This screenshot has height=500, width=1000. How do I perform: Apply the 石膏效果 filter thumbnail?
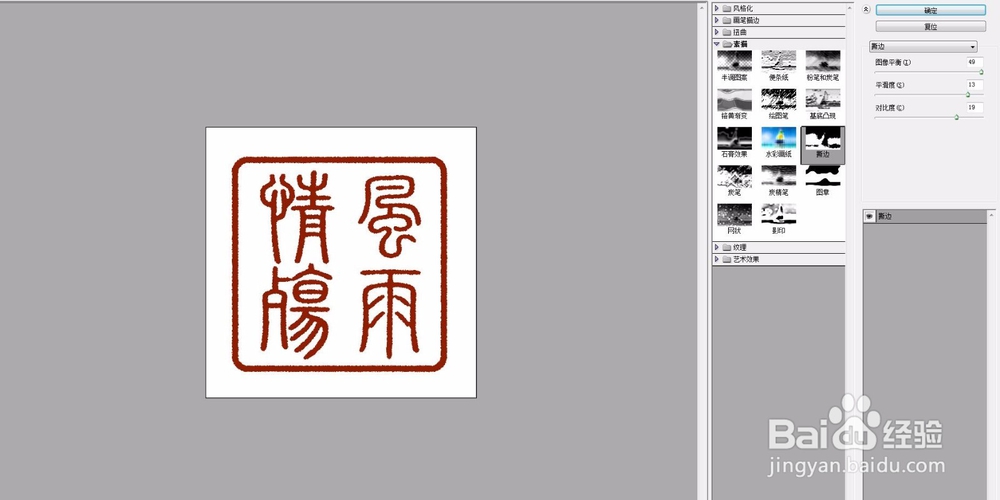point(734,143)
